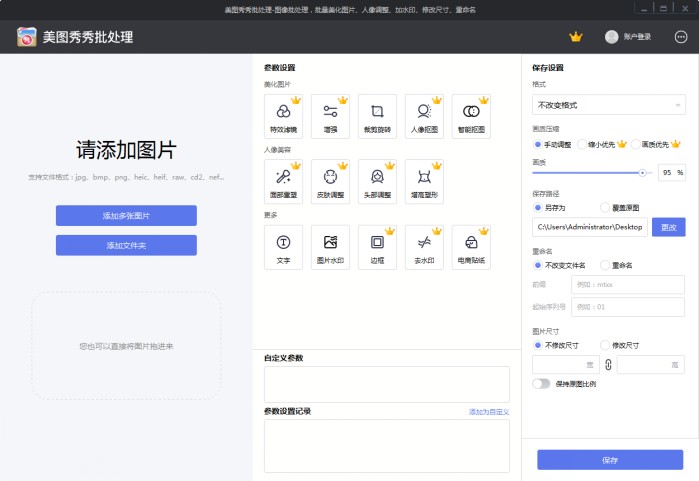Screen dimensions: 699x481
Task: Click the VIP crown icon in the header
Action: coord(576,37)
